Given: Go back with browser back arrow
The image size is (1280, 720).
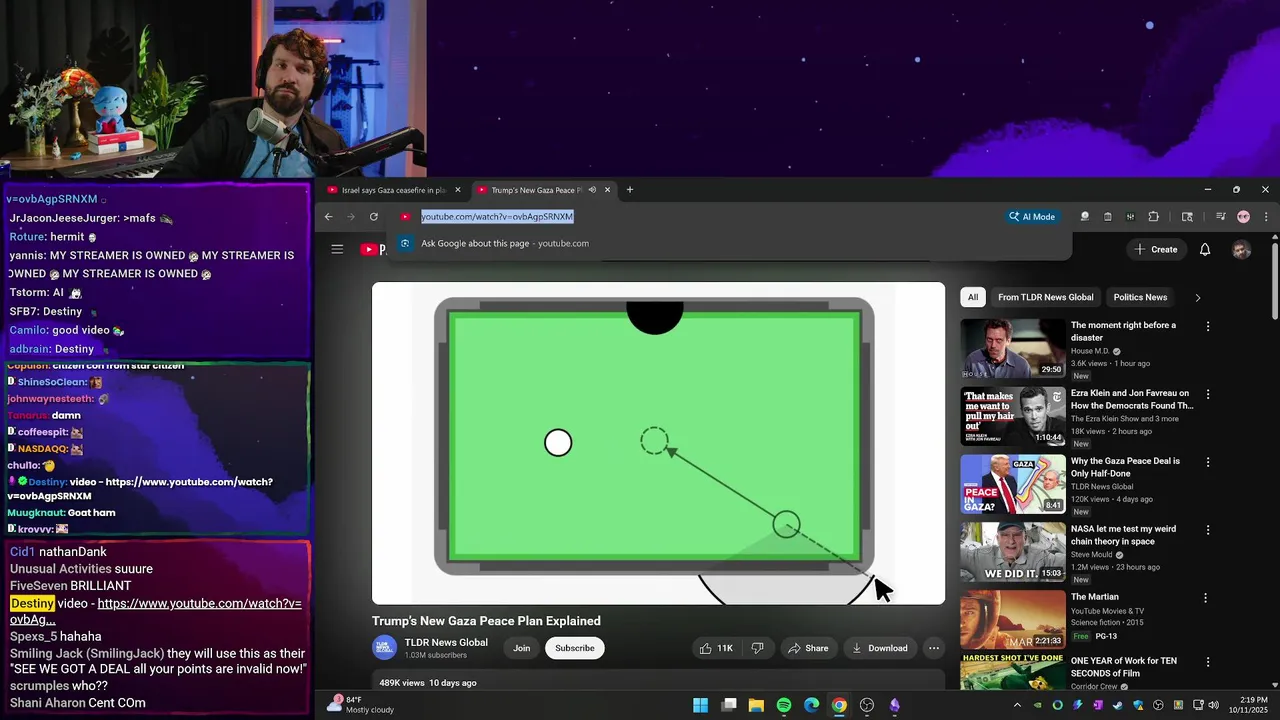Looking at the screenshot, I should pyautogui.click(x=328, y=216).
